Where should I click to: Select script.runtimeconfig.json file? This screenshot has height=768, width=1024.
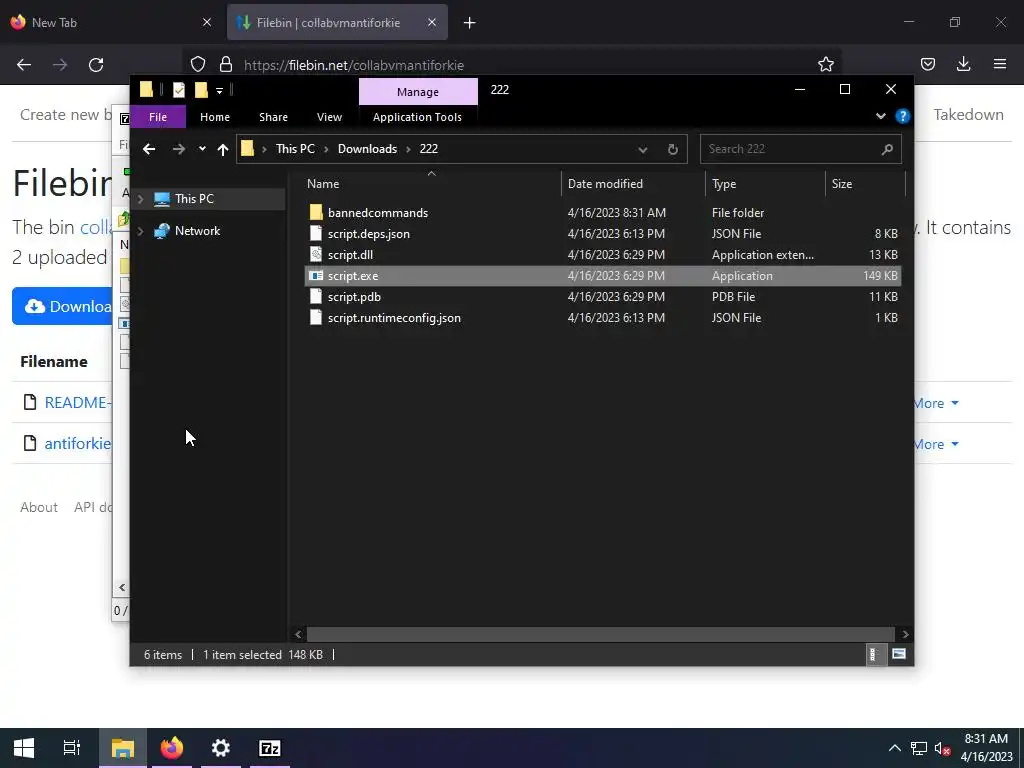(x=394, y=317)
